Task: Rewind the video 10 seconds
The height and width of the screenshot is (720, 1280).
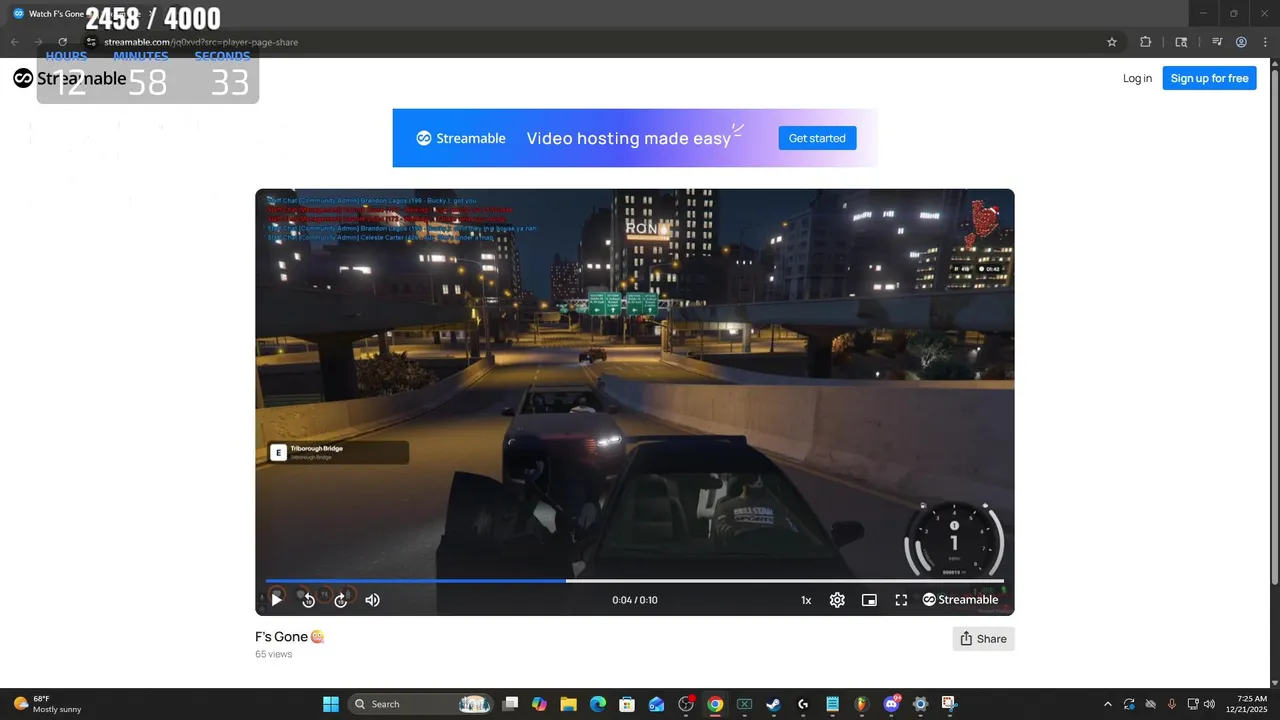Action: pos(309,600)
